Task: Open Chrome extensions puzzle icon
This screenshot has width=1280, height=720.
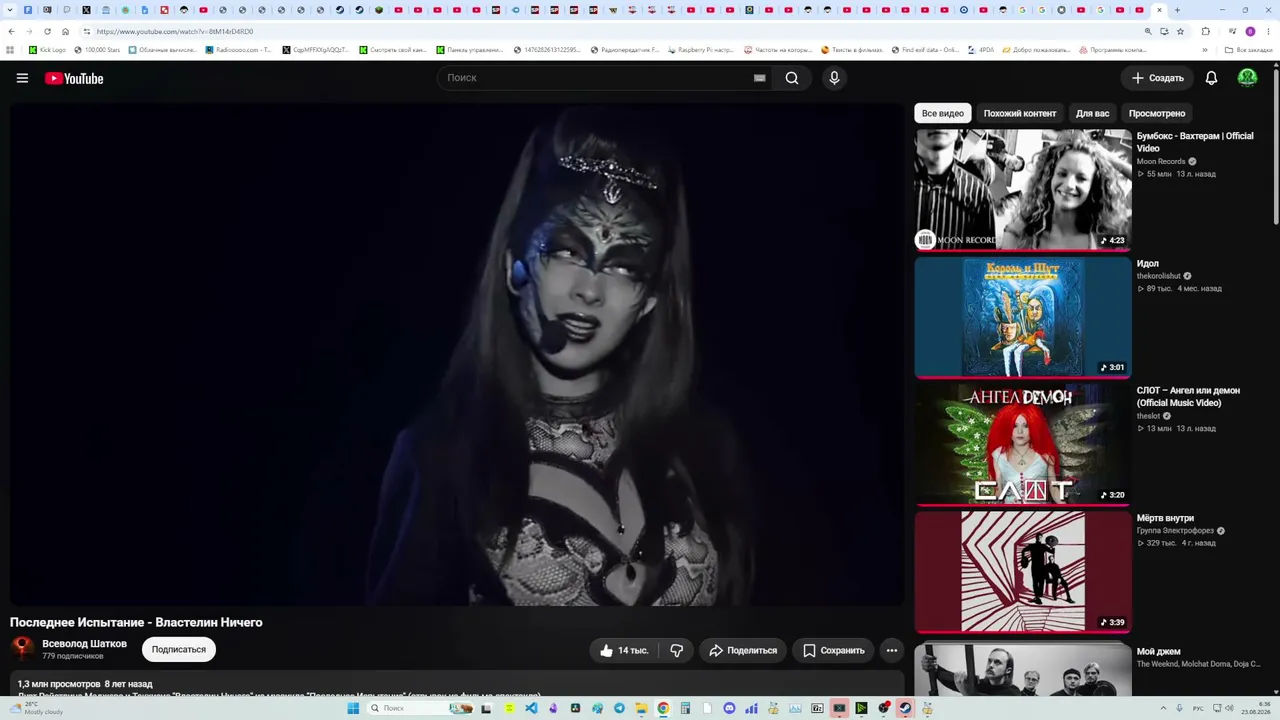Action: coord(1205,31)
